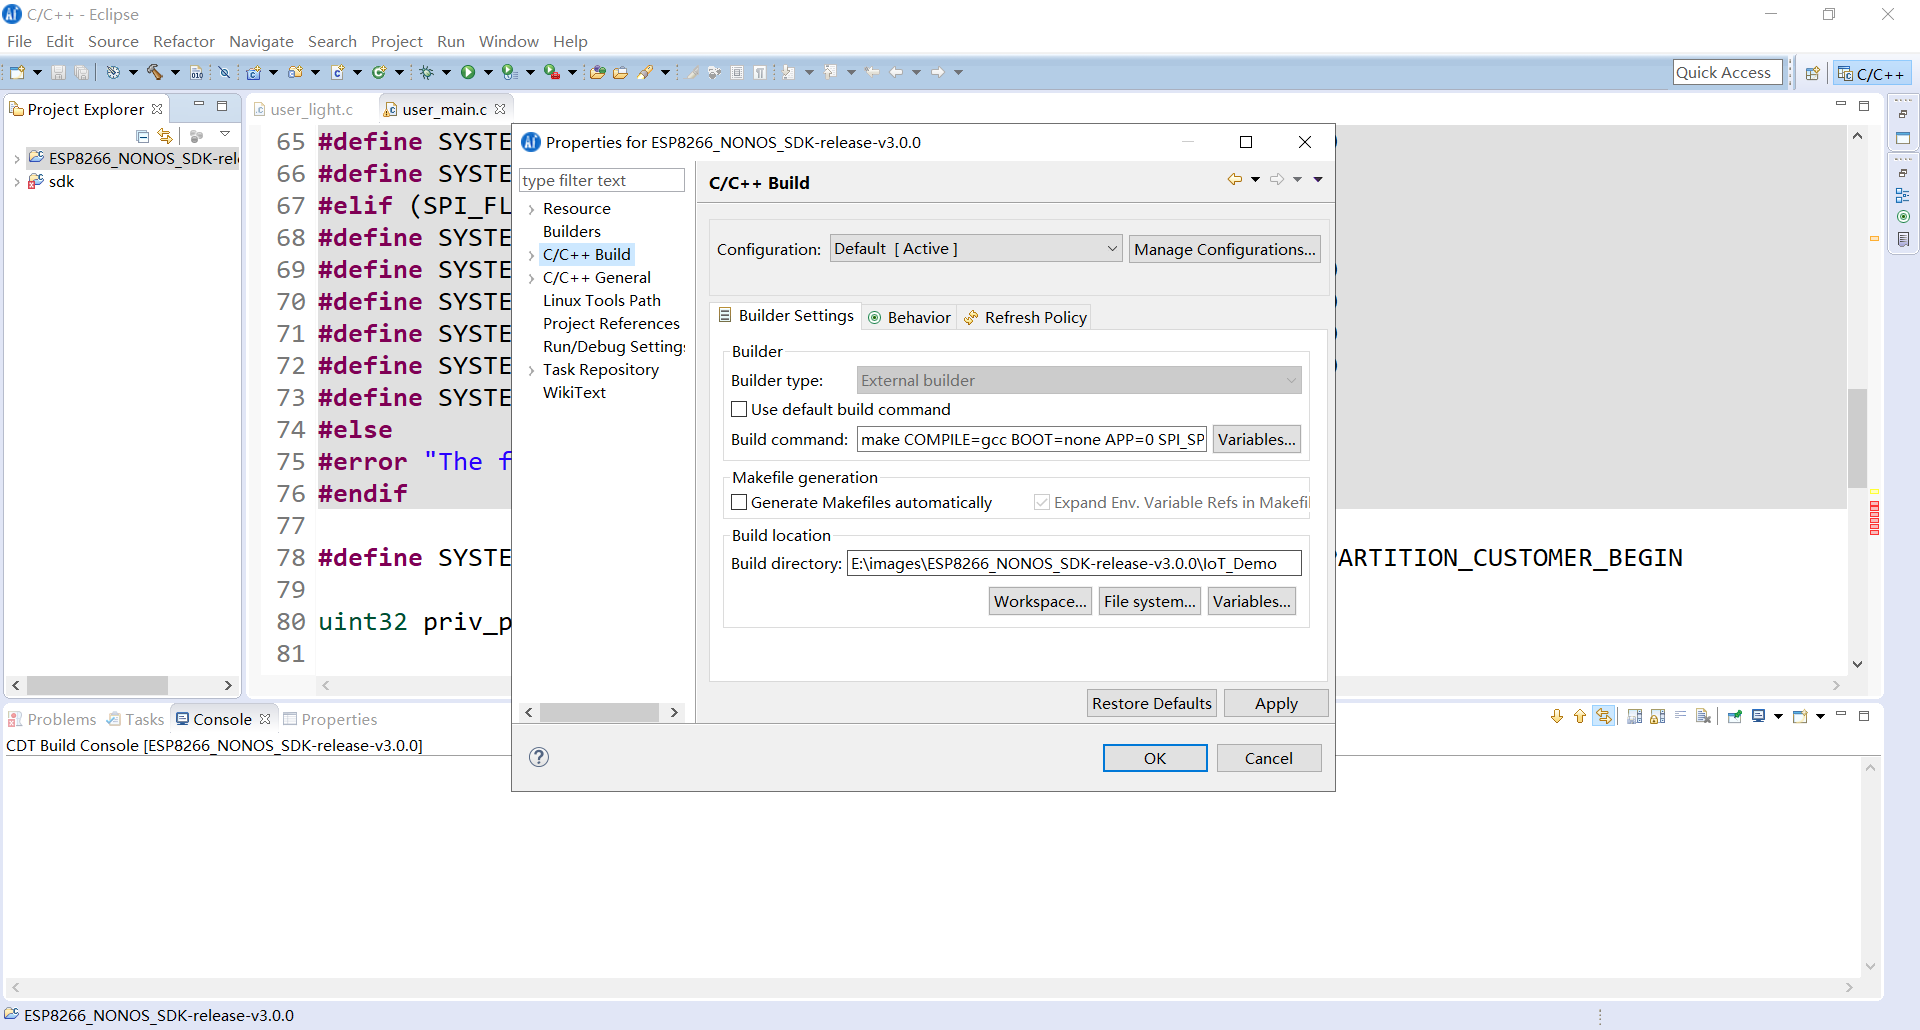Click the Build Targets toolbar icon
This screenshot has height=1030, width=1920.
tap(113, 72)
